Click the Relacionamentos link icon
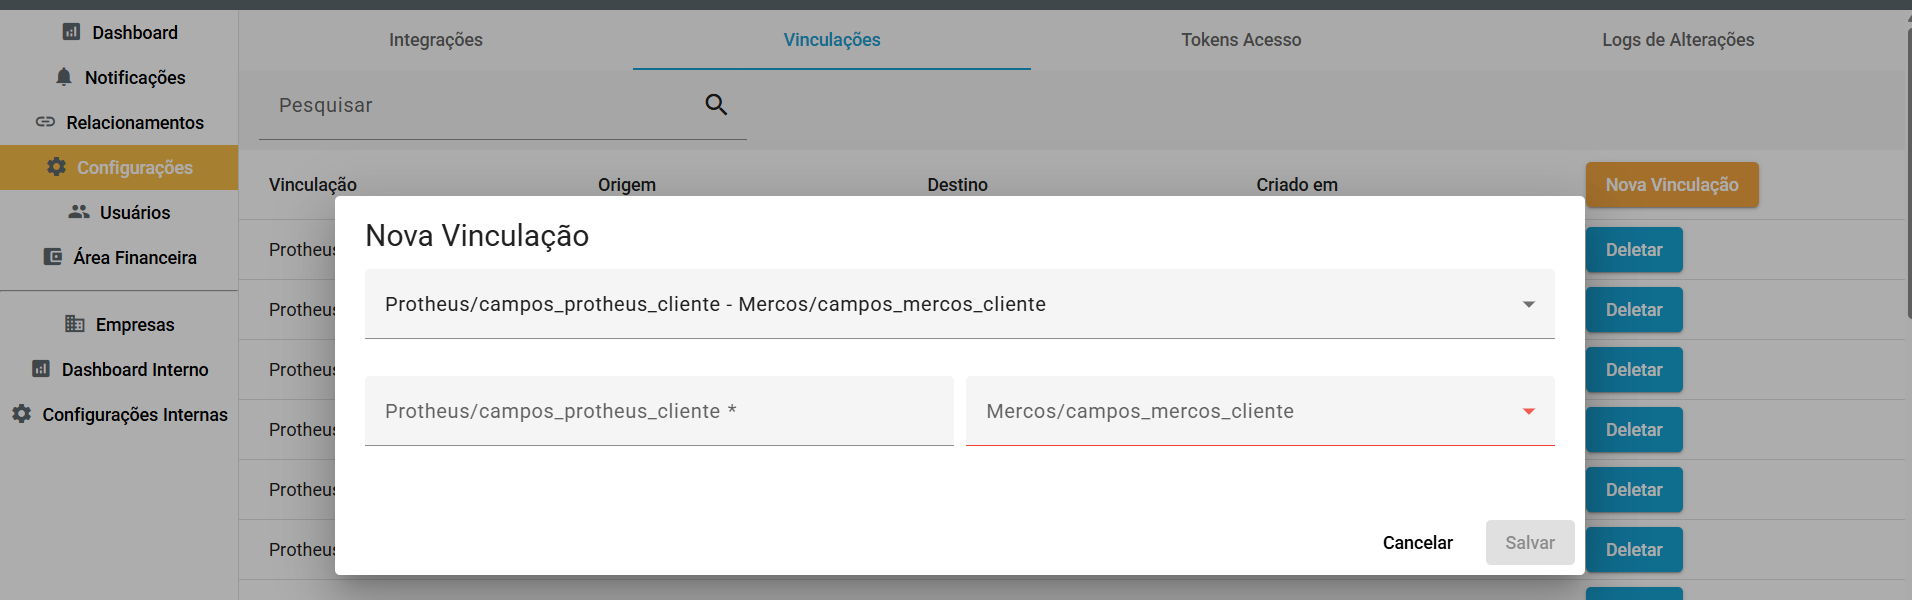The height and width of the screenshot is (600, 1912). (45, 122)
